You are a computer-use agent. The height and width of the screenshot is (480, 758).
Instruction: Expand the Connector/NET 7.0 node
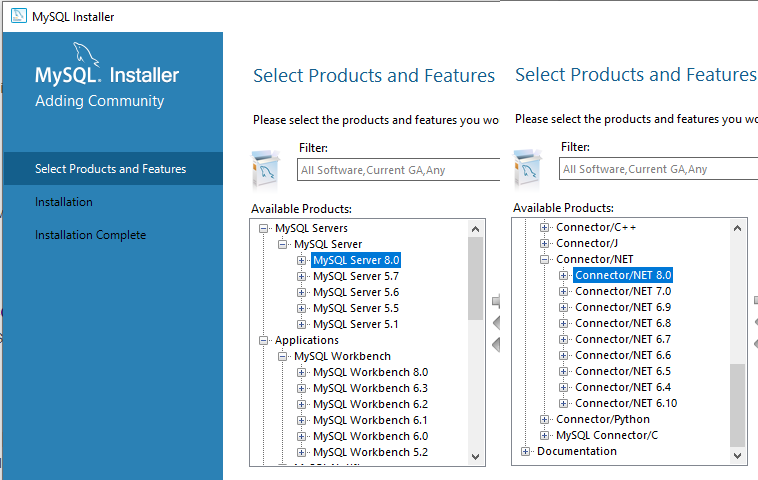(563, 291)
